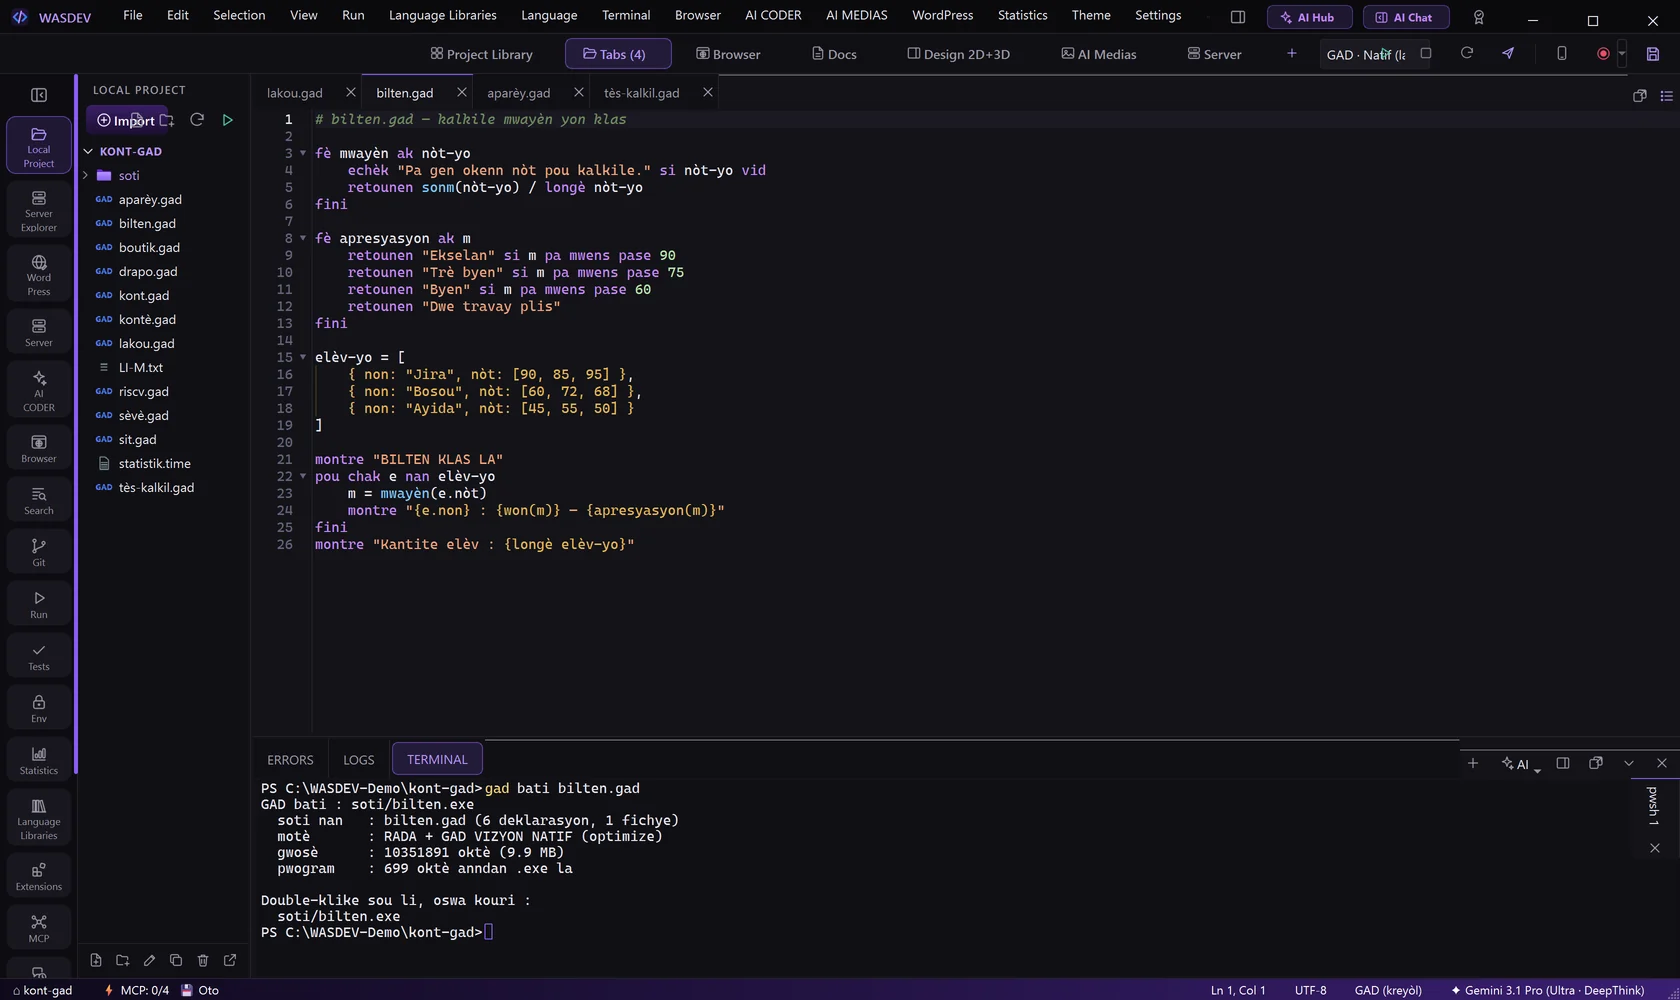Click the AI Hub button
The height and width of the screenshot is (1000, 1680).
click(x=1309, y=17)
